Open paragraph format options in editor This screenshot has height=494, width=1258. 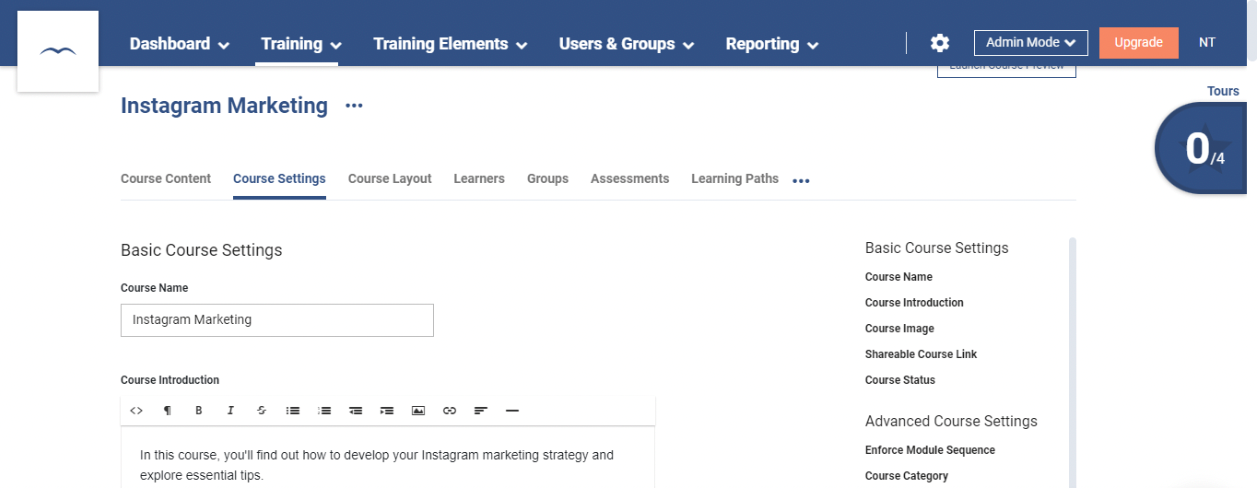[168, 411]
